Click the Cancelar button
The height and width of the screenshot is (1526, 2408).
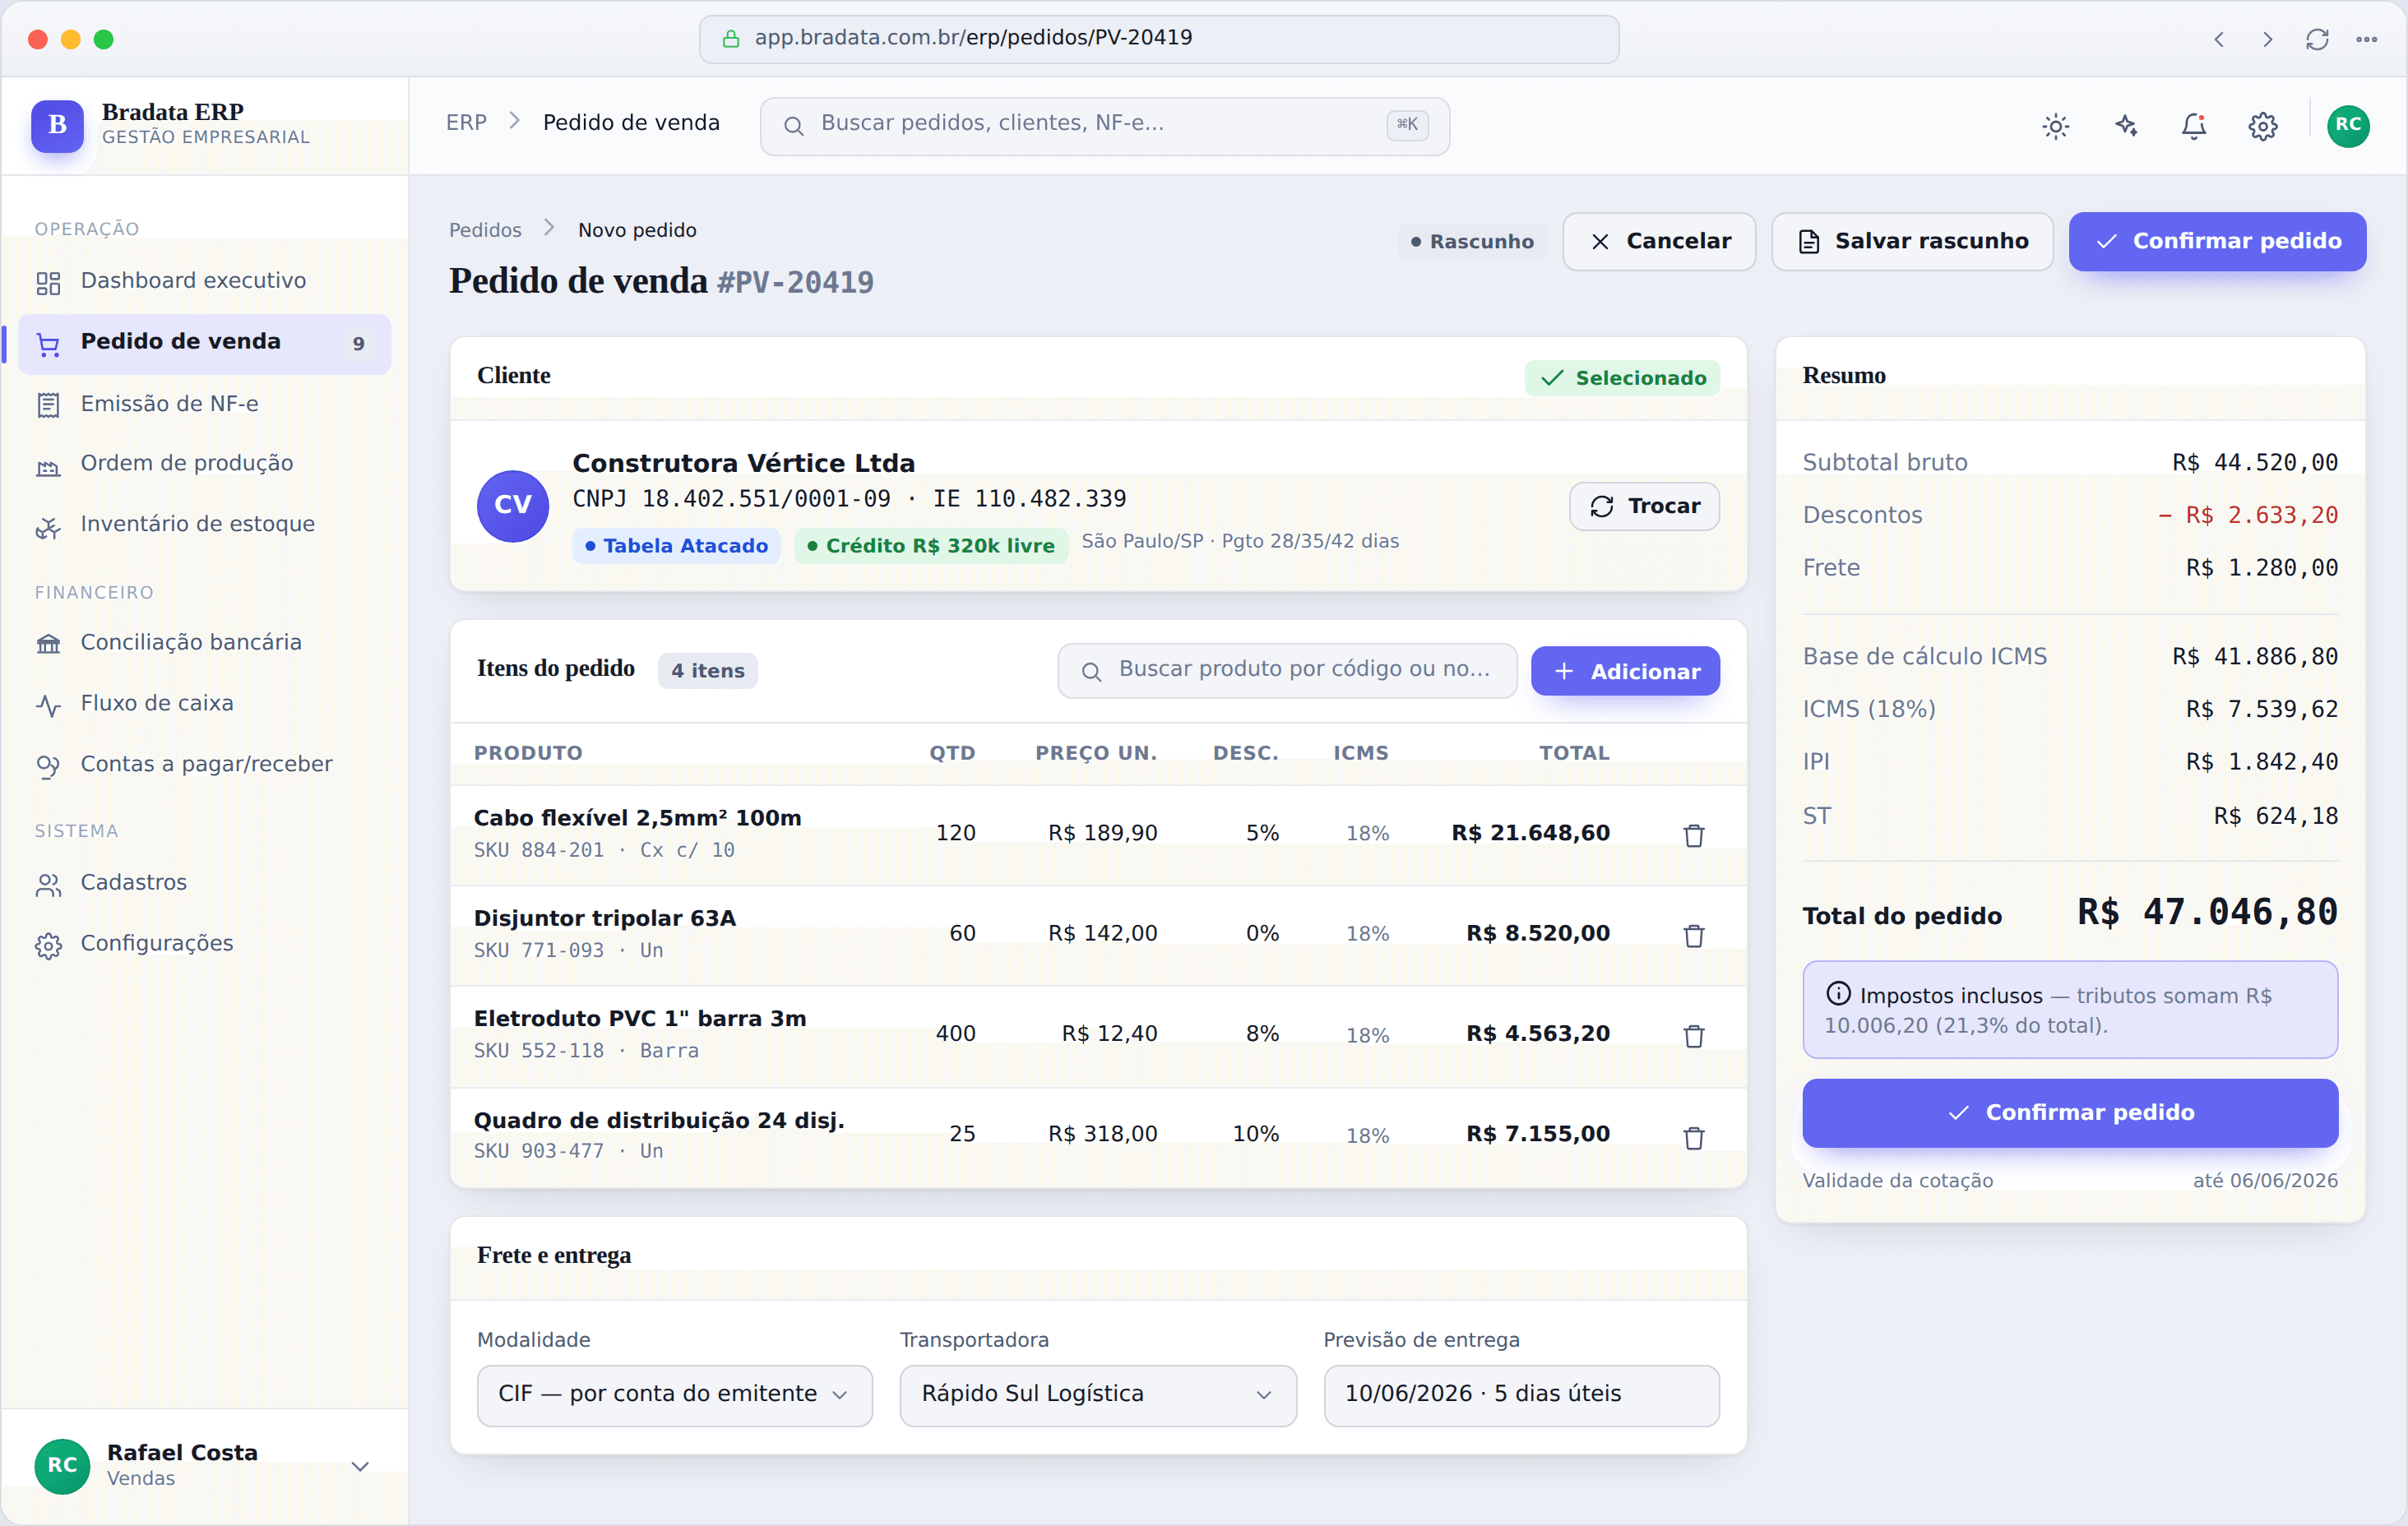pos(1659,241)
